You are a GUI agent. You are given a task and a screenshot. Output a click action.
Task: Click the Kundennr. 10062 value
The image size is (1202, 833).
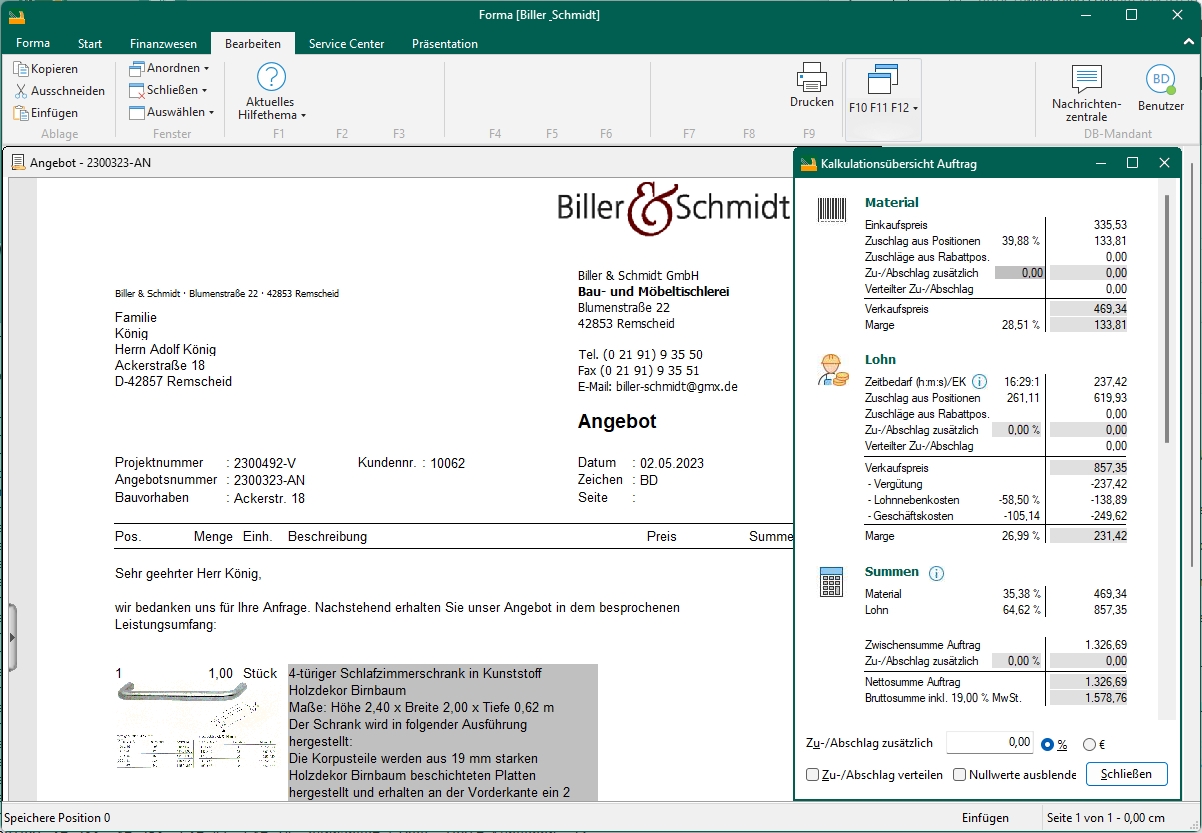pos(448,464)
